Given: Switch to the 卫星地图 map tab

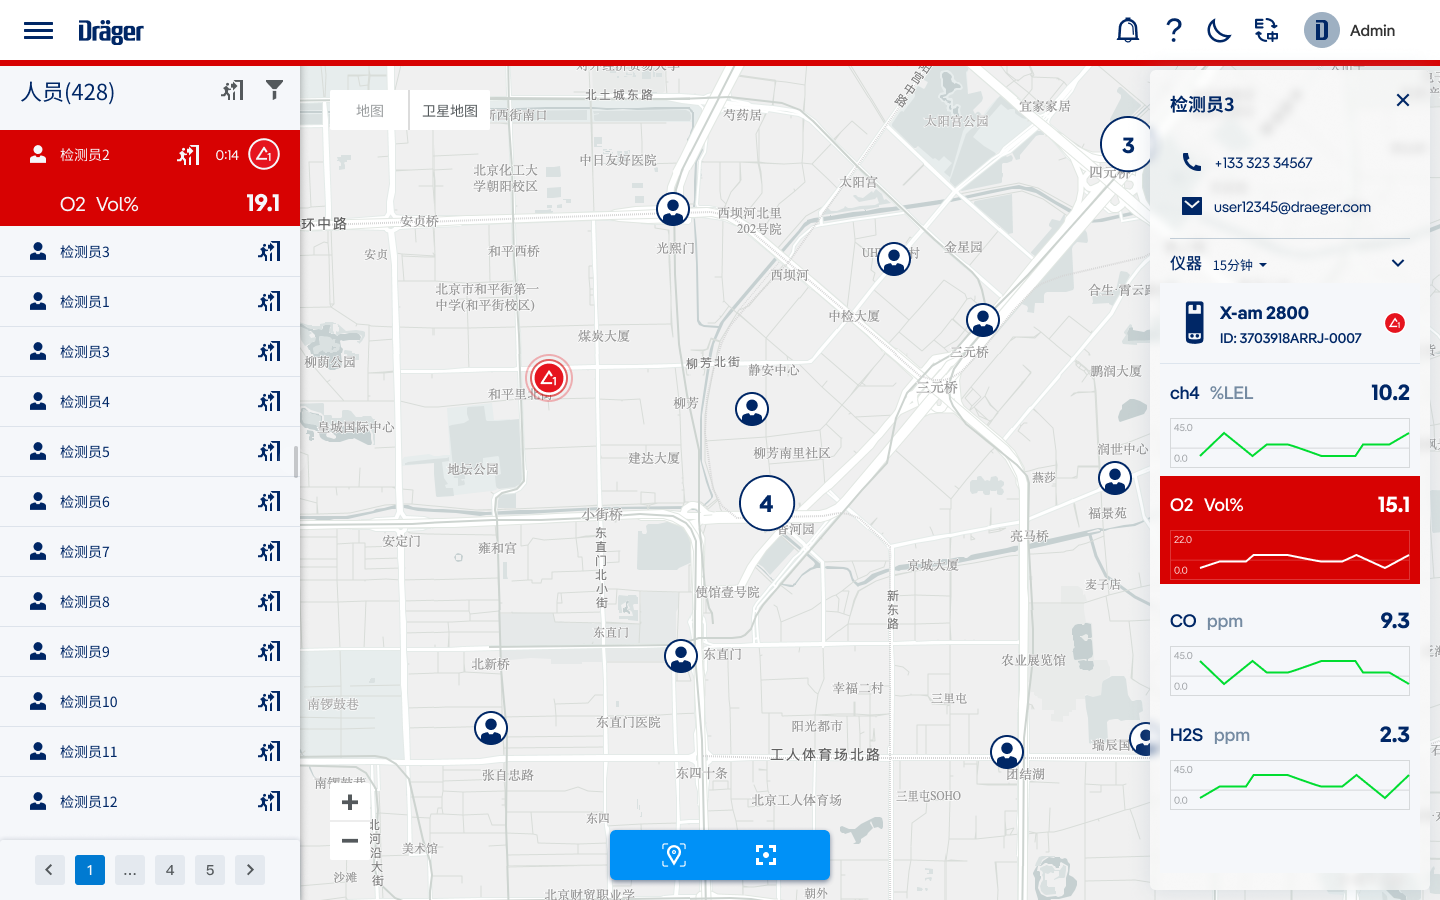Looking at the screenshot, I should (x=449, y=110).
